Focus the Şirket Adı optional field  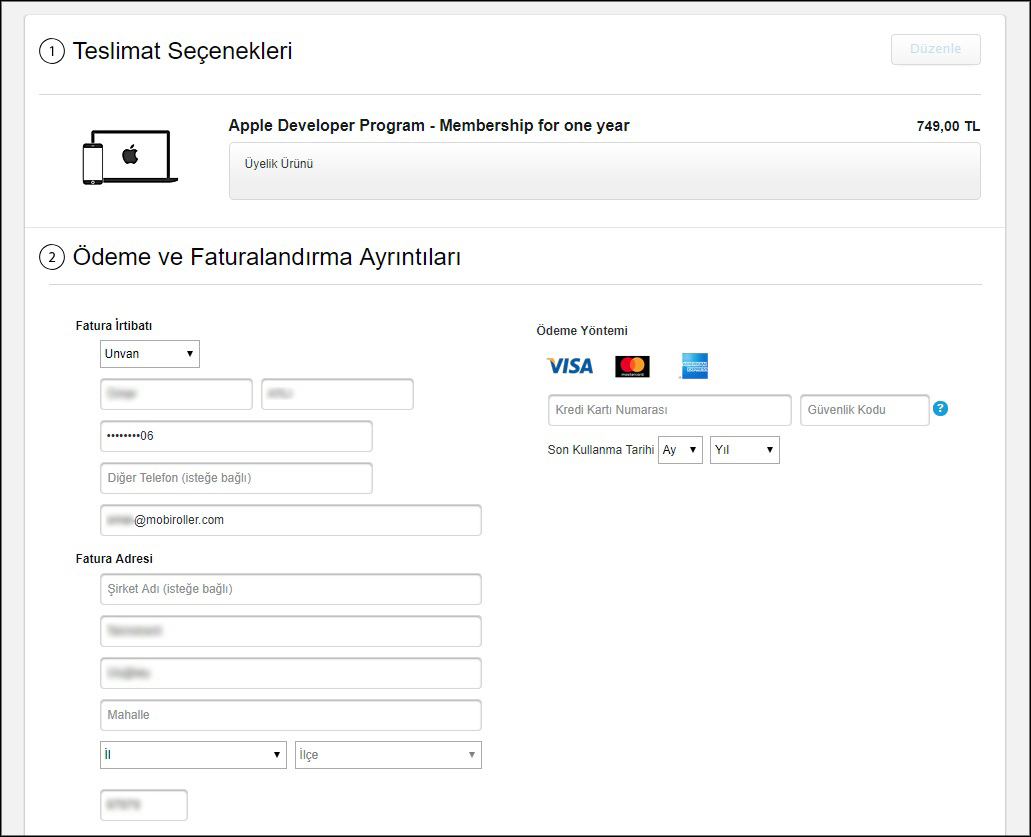pos(291,589)
